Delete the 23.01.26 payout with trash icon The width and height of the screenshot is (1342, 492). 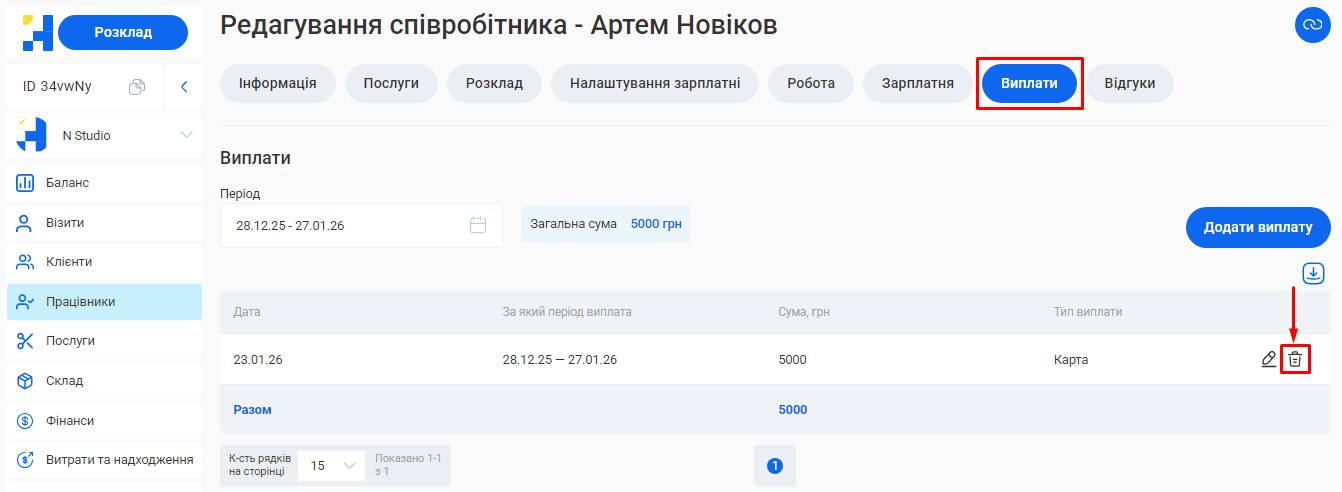1295,359
